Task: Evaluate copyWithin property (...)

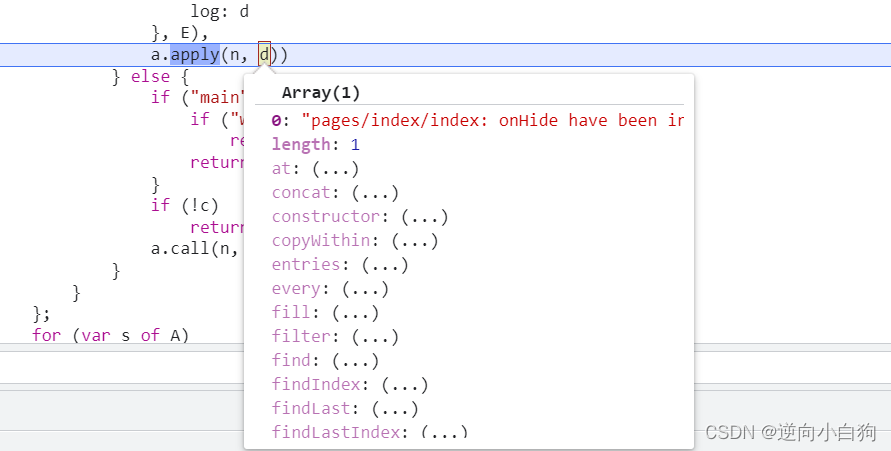Action: [415, 240]
